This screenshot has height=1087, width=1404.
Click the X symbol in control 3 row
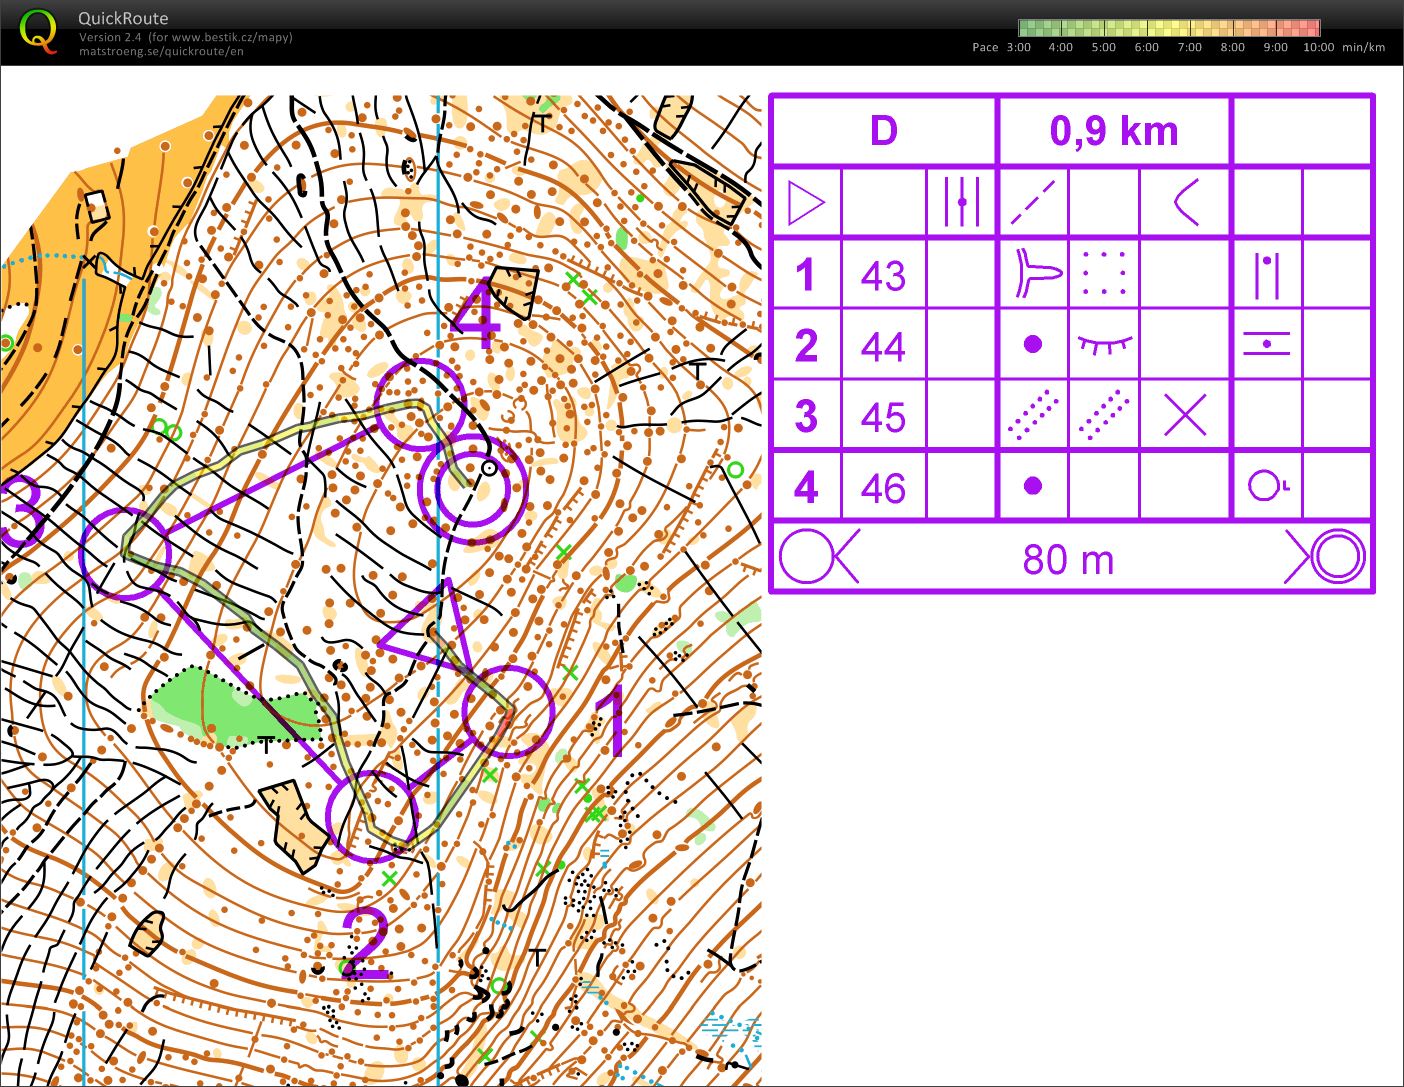click(1185, 415)
